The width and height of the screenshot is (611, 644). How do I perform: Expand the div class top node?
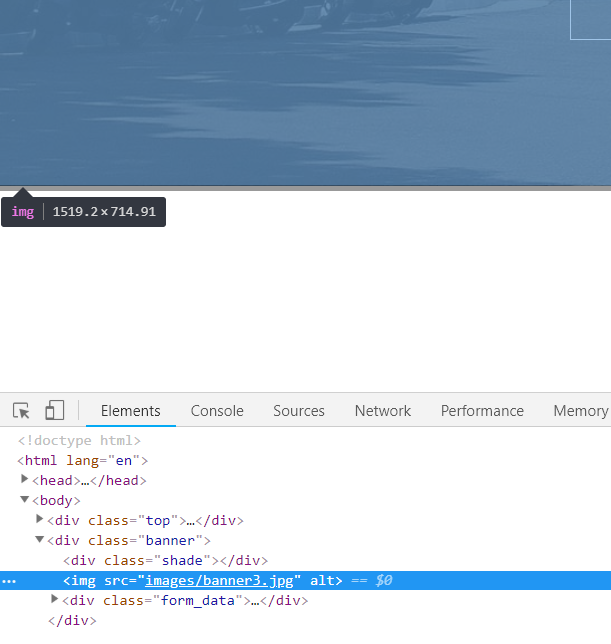click(39, 519)
